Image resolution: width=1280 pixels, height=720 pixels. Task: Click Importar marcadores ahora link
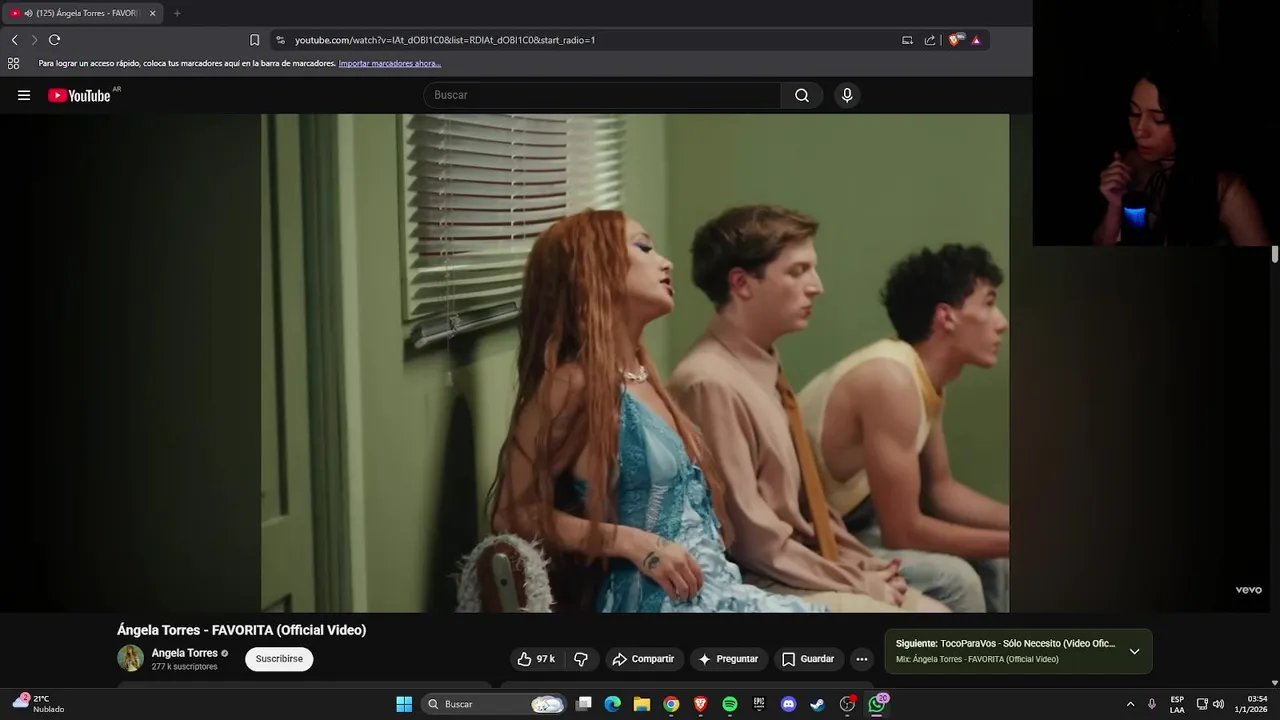tap(389, 63)
